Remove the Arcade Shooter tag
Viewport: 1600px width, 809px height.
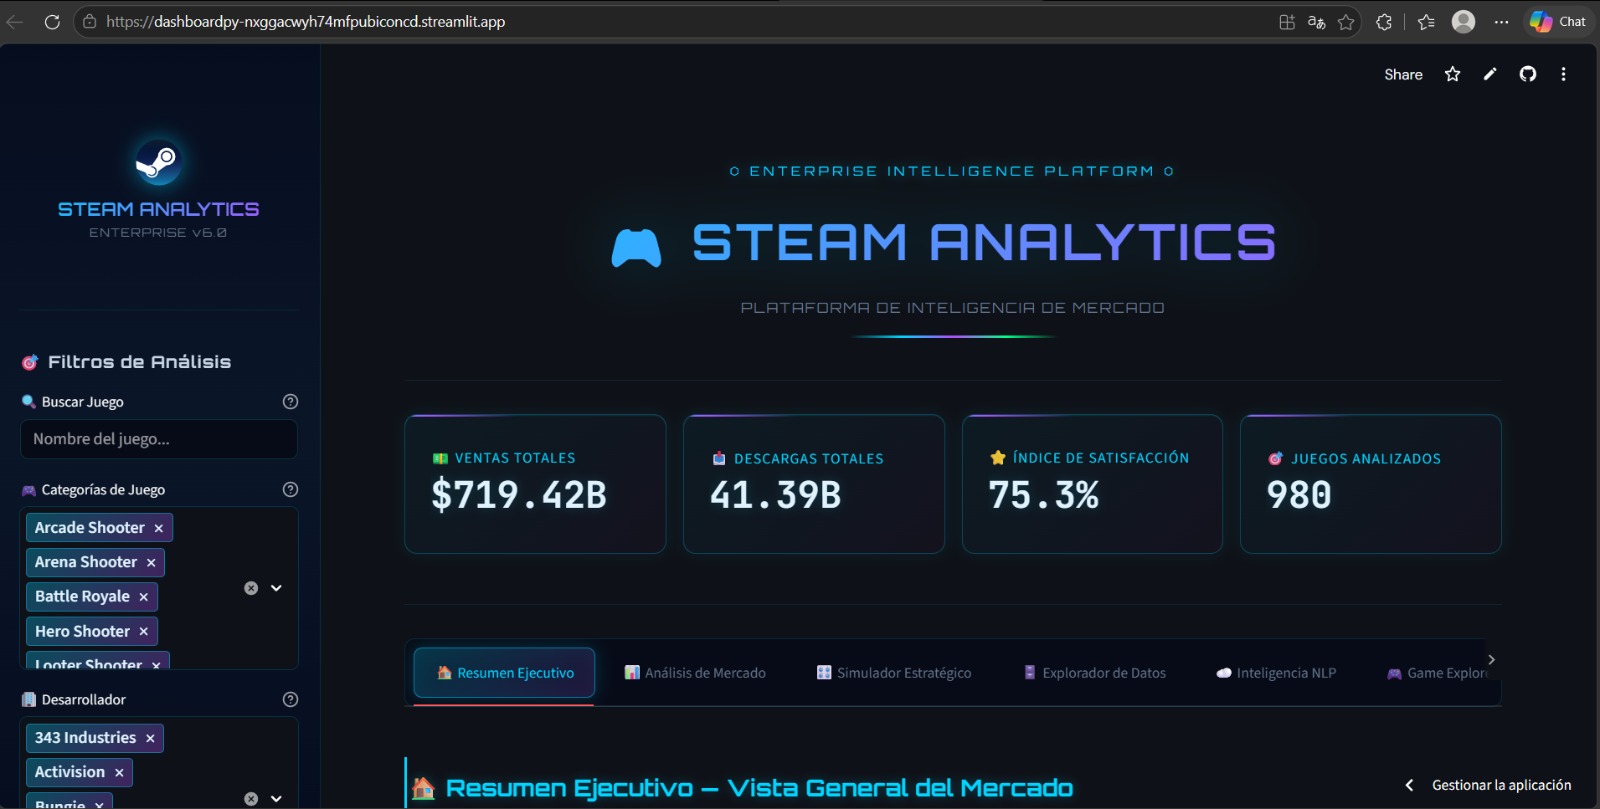(158, 528)
